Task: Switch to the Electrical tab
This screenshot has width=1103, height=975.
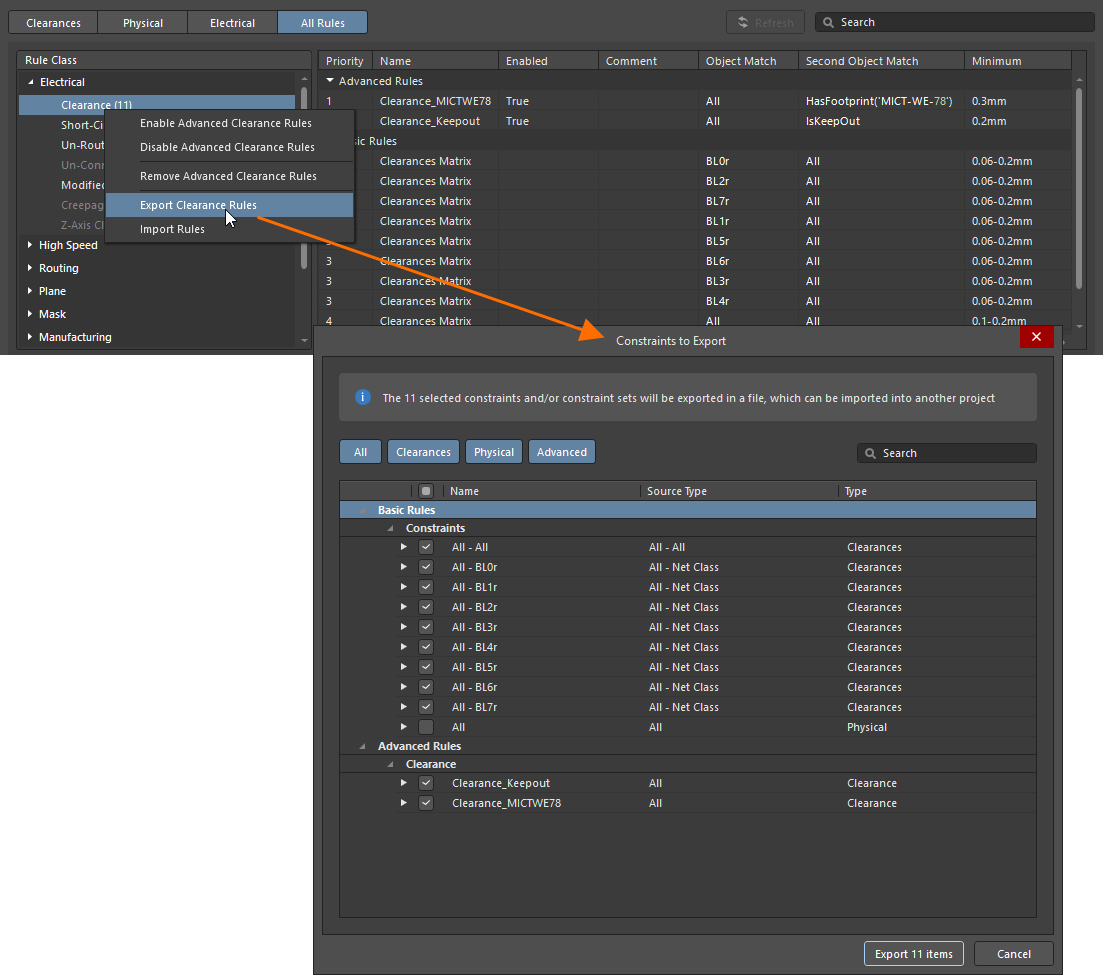Action: [x=232, y=22]
